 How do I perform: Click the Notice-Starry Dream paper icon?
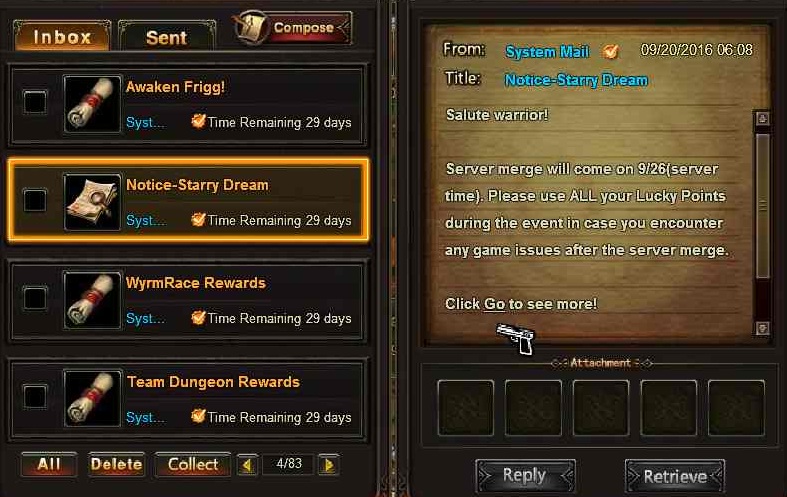pyautogui.click(x=92, y=202)
